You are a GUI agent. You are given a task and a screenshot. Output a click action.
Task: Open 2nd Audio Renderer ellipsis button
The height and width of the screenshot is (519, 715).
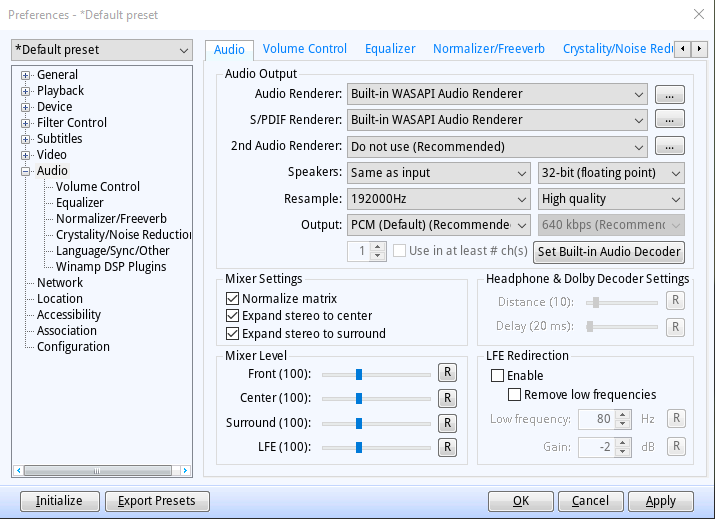pyautogui.click(x=669, y=146)
